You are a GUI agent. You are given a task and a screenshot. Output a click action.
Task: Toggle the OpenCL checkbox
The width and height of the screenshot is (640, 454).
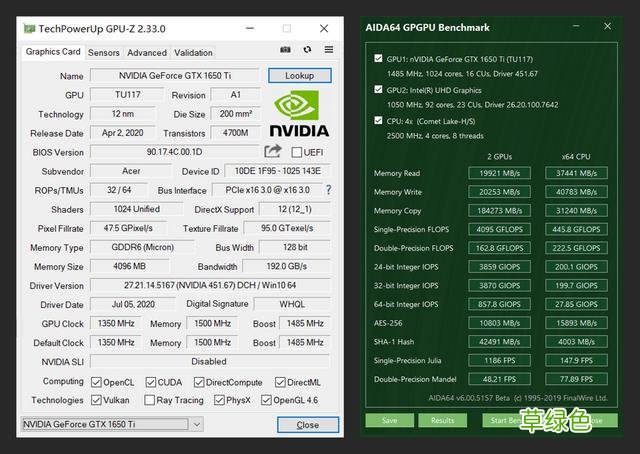[x=96, y=382]
